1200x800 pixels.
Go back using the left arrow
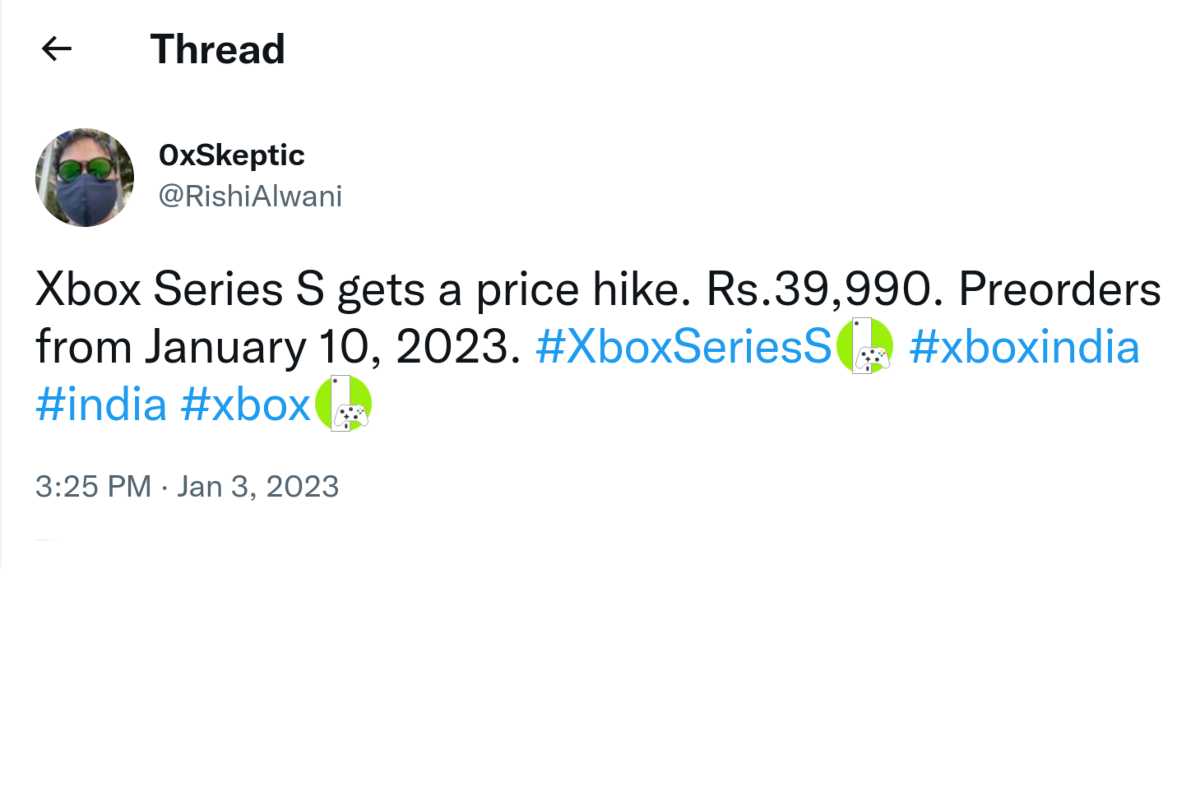(x=57, y=49)
